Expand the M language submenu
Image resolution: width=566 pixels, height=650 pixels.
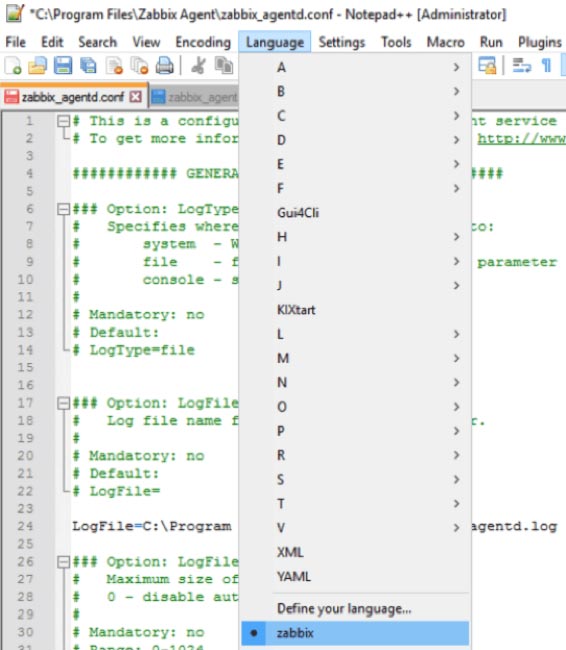click(x=355, y=358)
